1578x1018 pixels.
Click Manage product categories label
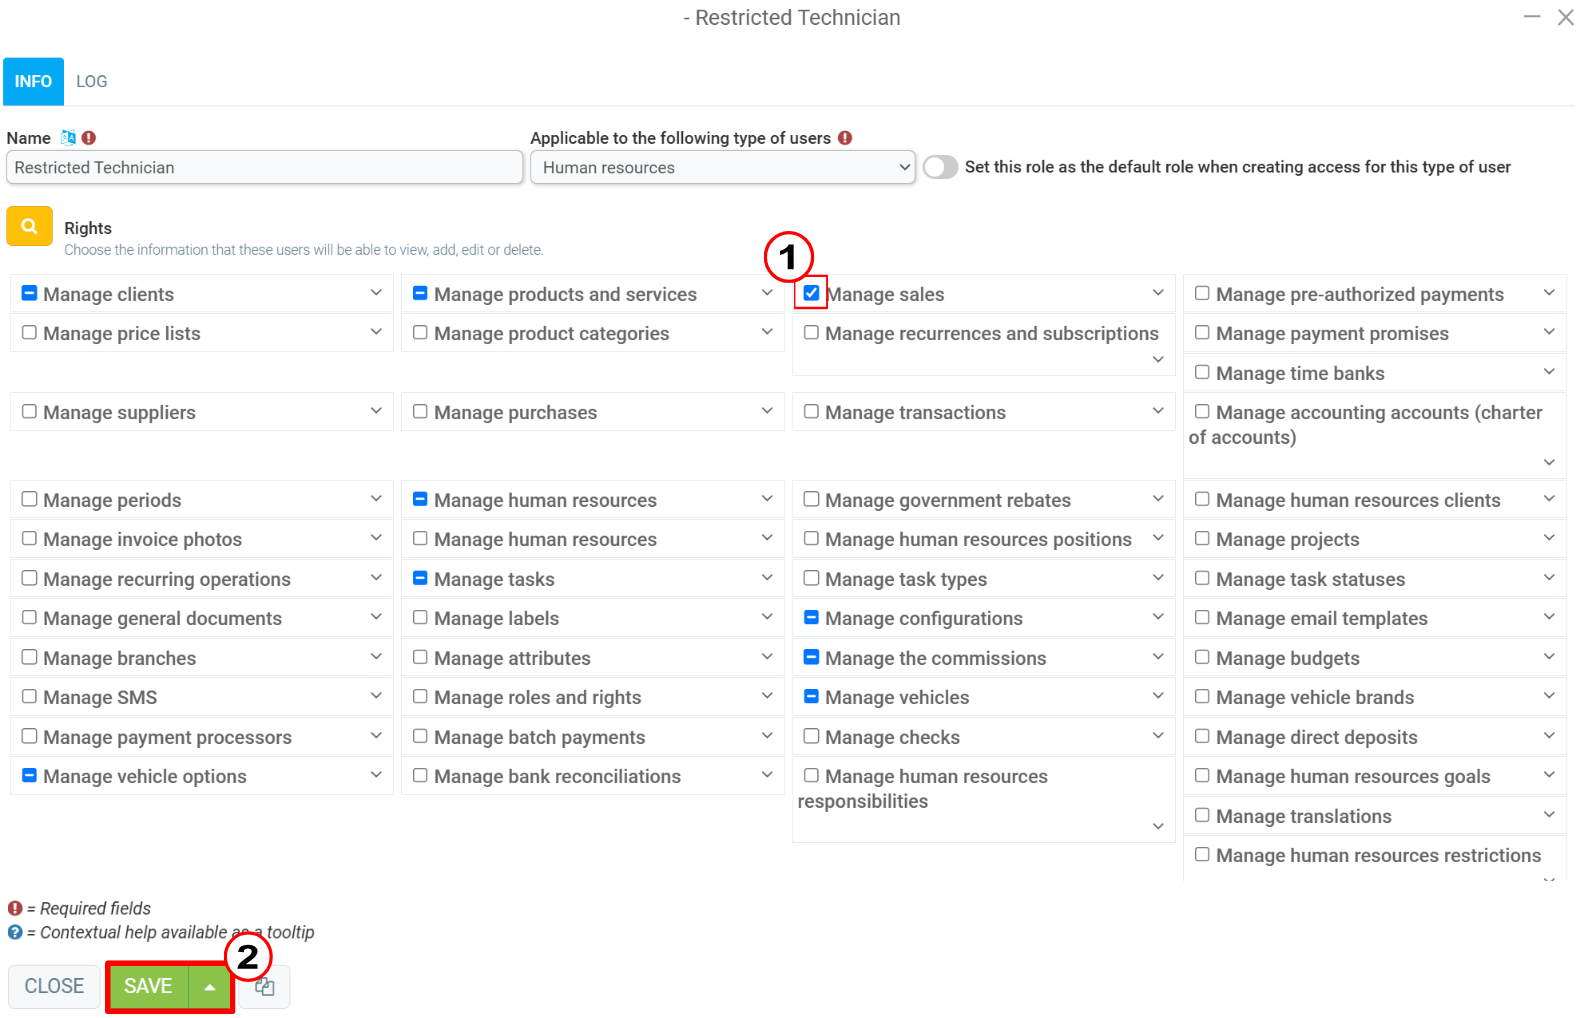551,334
